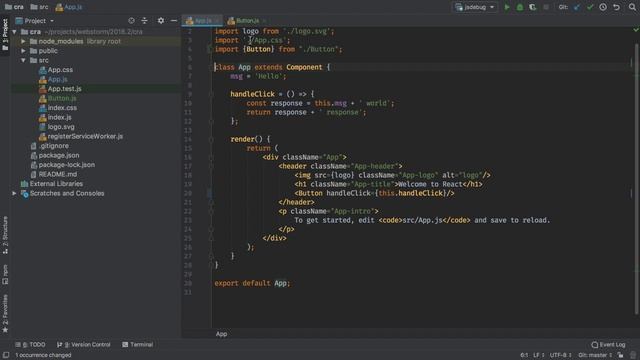Open jsdebug run configuration dropdown
This screenshot has width=640, height=360.
[x=475, y=7]
